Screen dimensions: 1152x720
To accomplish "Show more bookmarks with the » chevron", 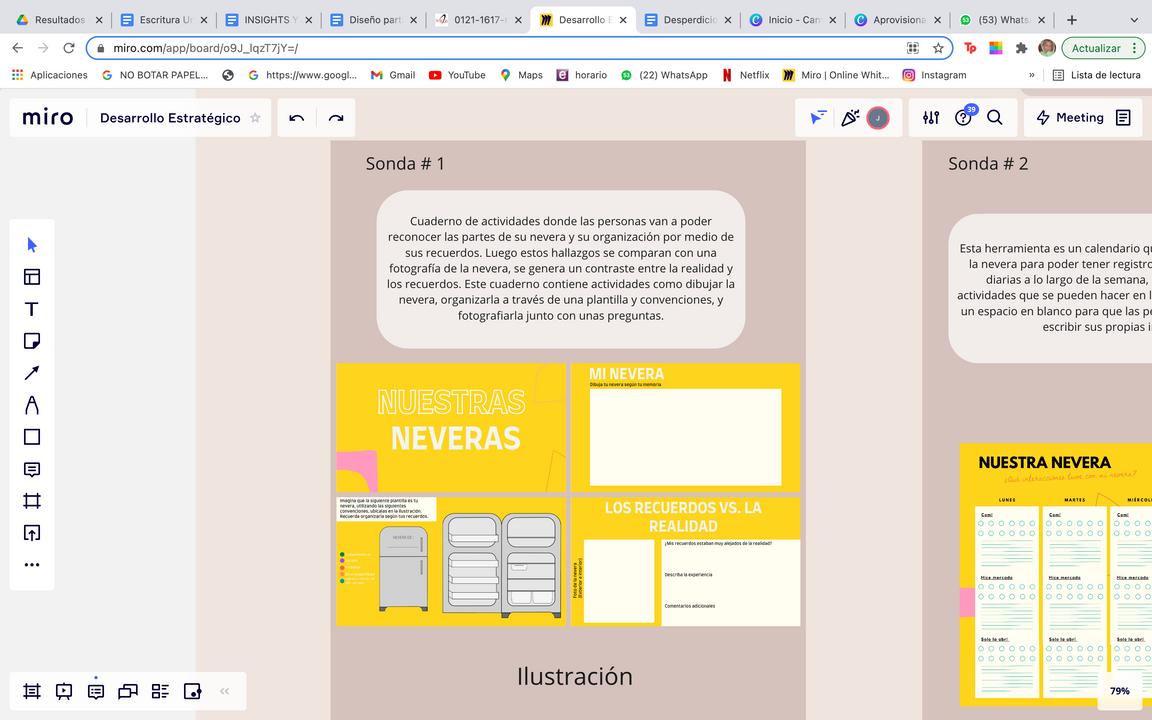I will (1032, 75).
